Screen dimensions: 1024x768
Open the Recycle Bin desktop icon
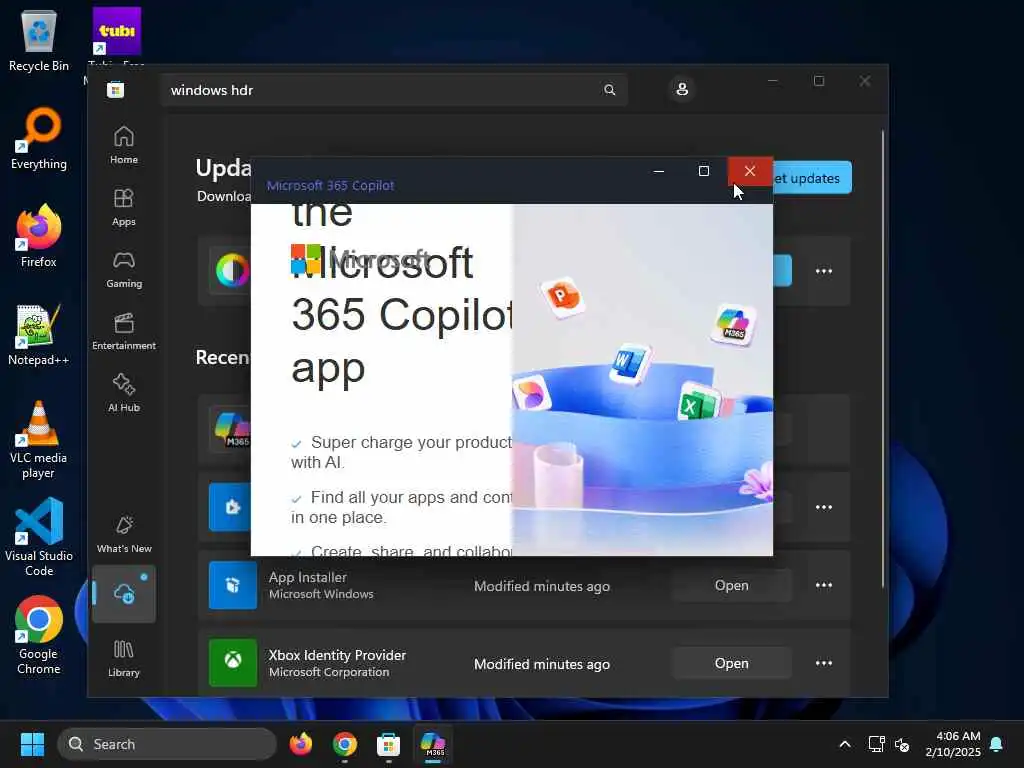click(x=39, y=40)
